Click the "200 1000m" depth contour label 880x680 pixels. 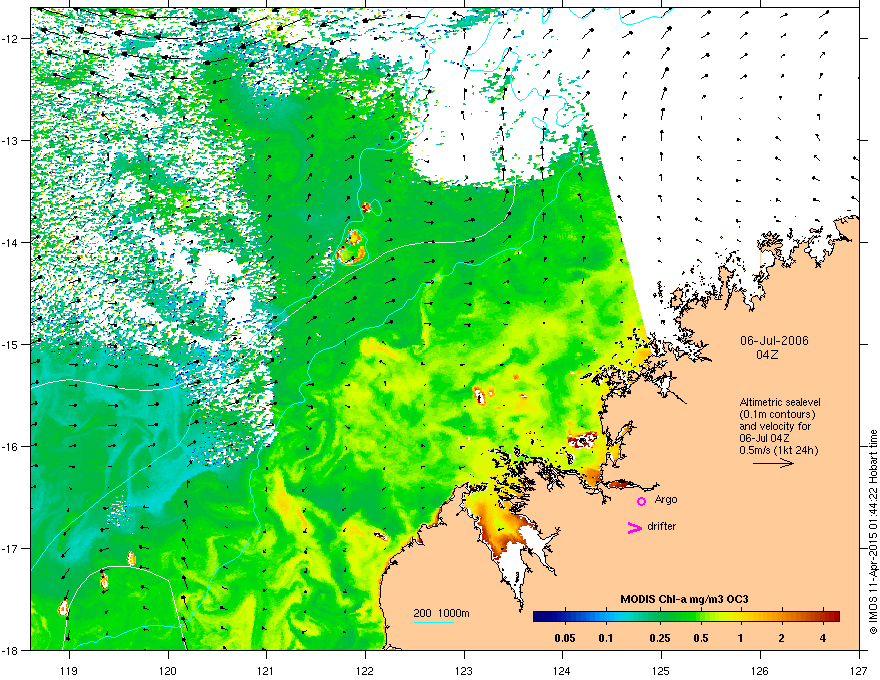click(x=442, y=613)
